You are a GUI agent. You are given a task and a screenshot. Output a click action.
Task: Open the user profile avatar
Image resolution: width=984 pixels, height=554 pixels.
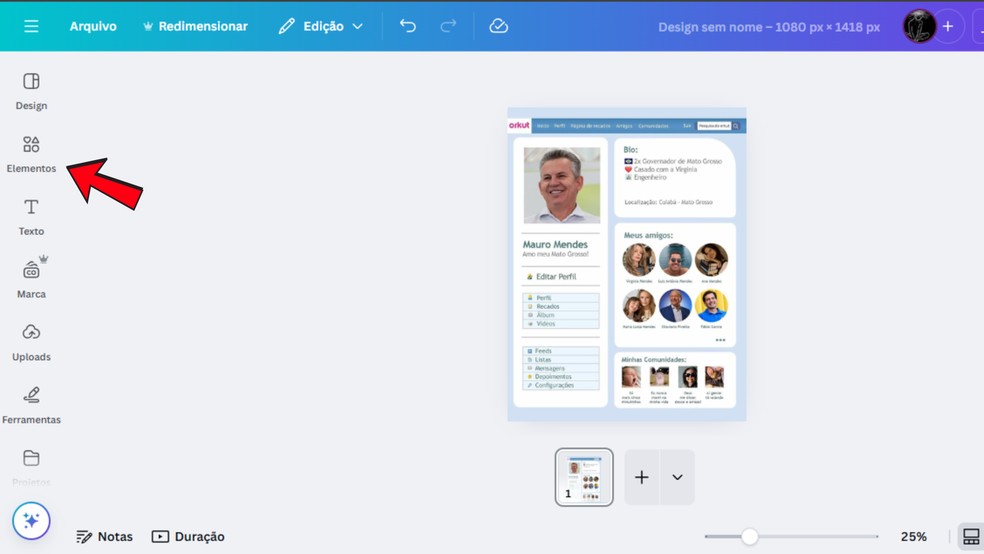[x=919, y=26]
